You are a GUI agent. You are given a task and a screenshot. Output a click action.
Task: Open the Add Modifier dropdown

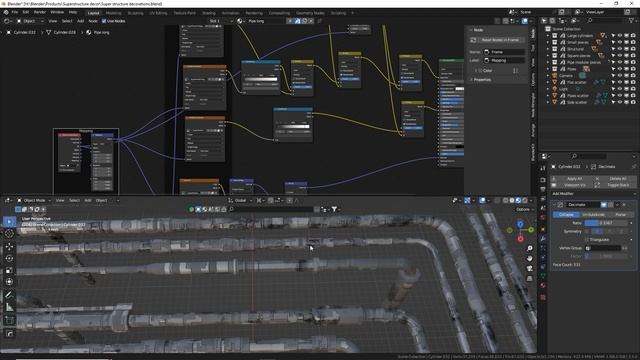593,194
